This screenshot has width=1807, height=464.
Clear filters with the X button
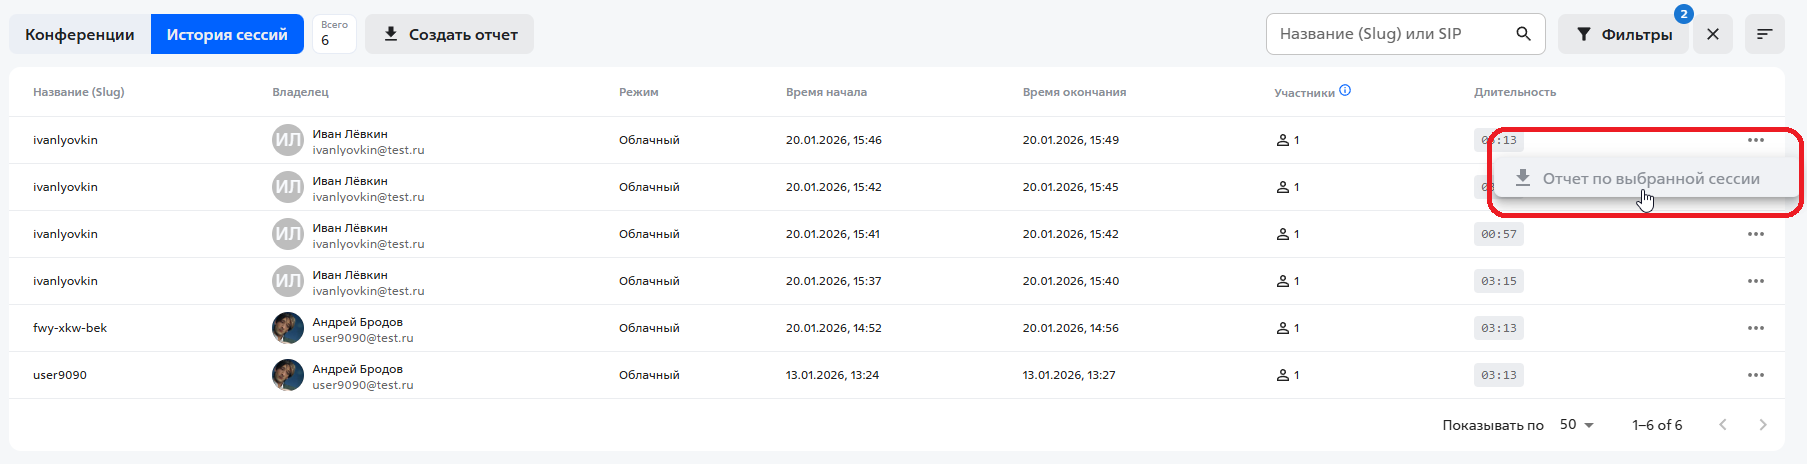[x=1713, y=34]
